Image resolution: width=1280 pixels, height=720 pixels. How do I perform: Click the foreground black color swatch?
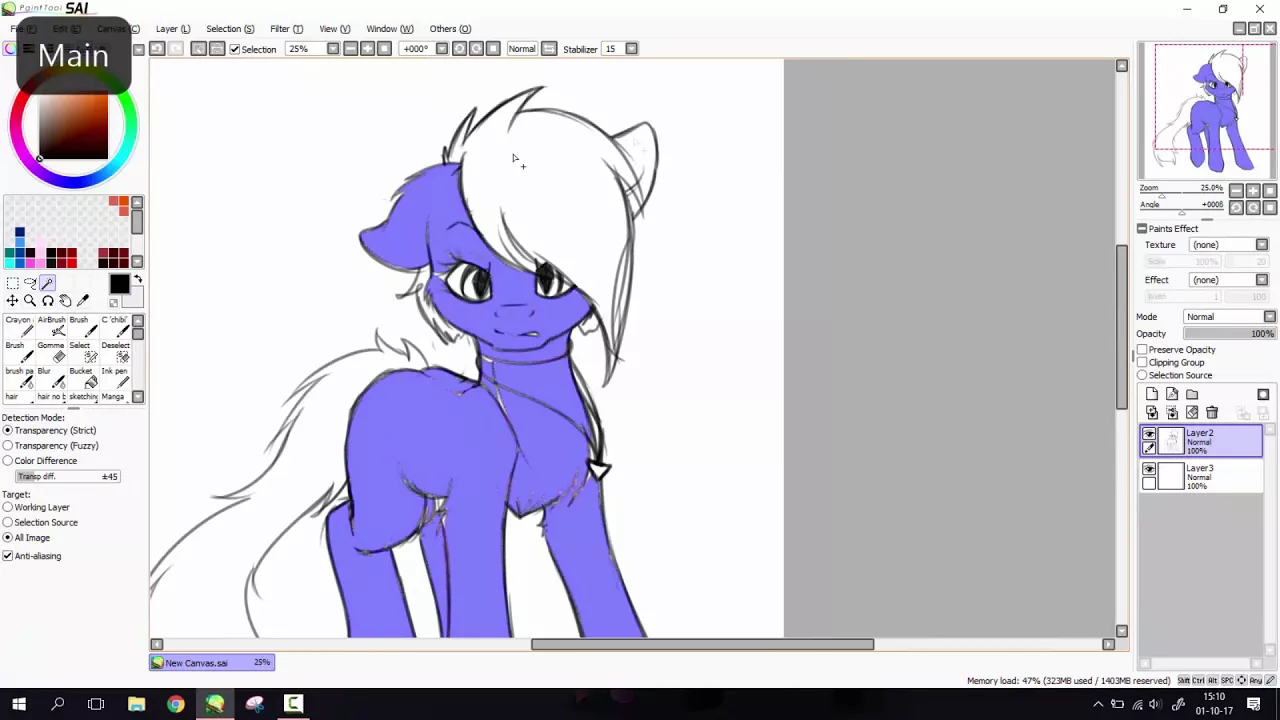[119, 285]
